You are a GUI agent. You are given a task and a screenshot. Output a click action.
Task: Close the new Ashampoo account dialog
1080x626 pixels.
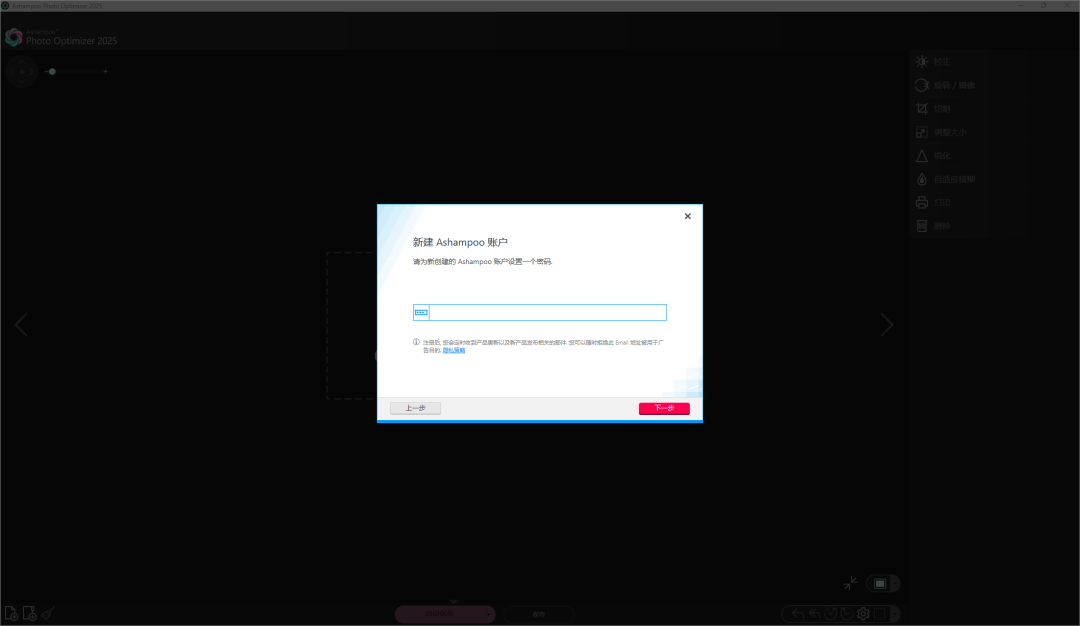click(687, 216)
